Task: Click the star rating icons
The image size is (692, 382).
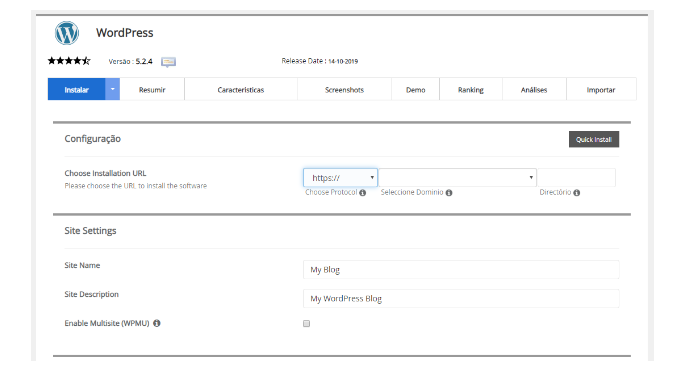Action: (69, 61)
